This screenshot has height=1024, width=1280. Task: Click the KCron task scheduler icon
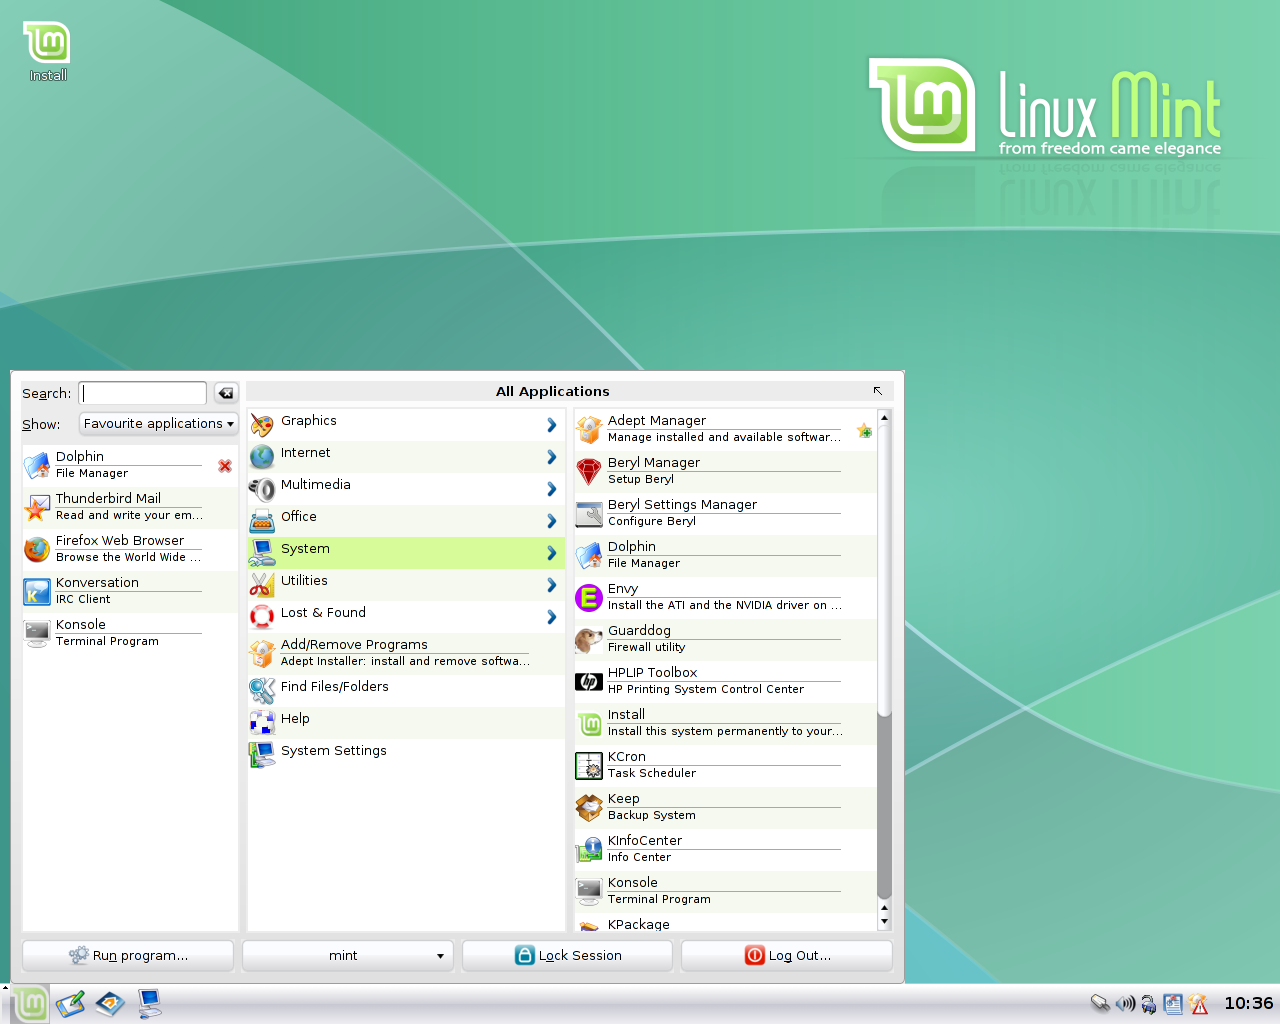point(589,765)
